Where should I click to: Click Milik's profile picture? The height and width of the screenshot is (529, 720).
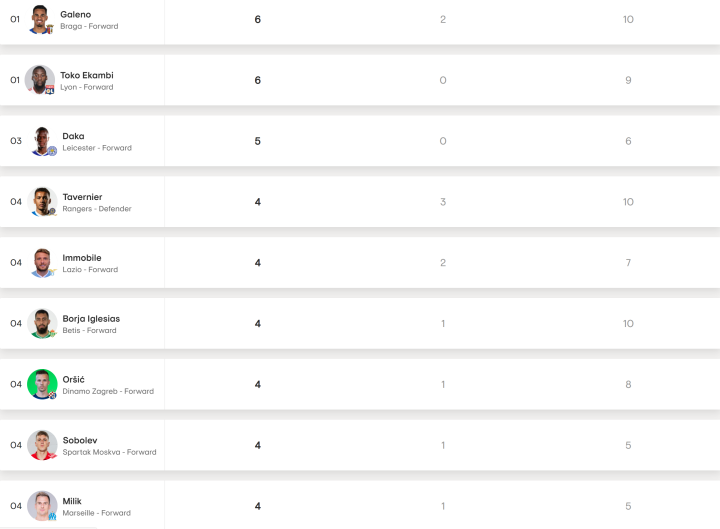tap(42, 506)
